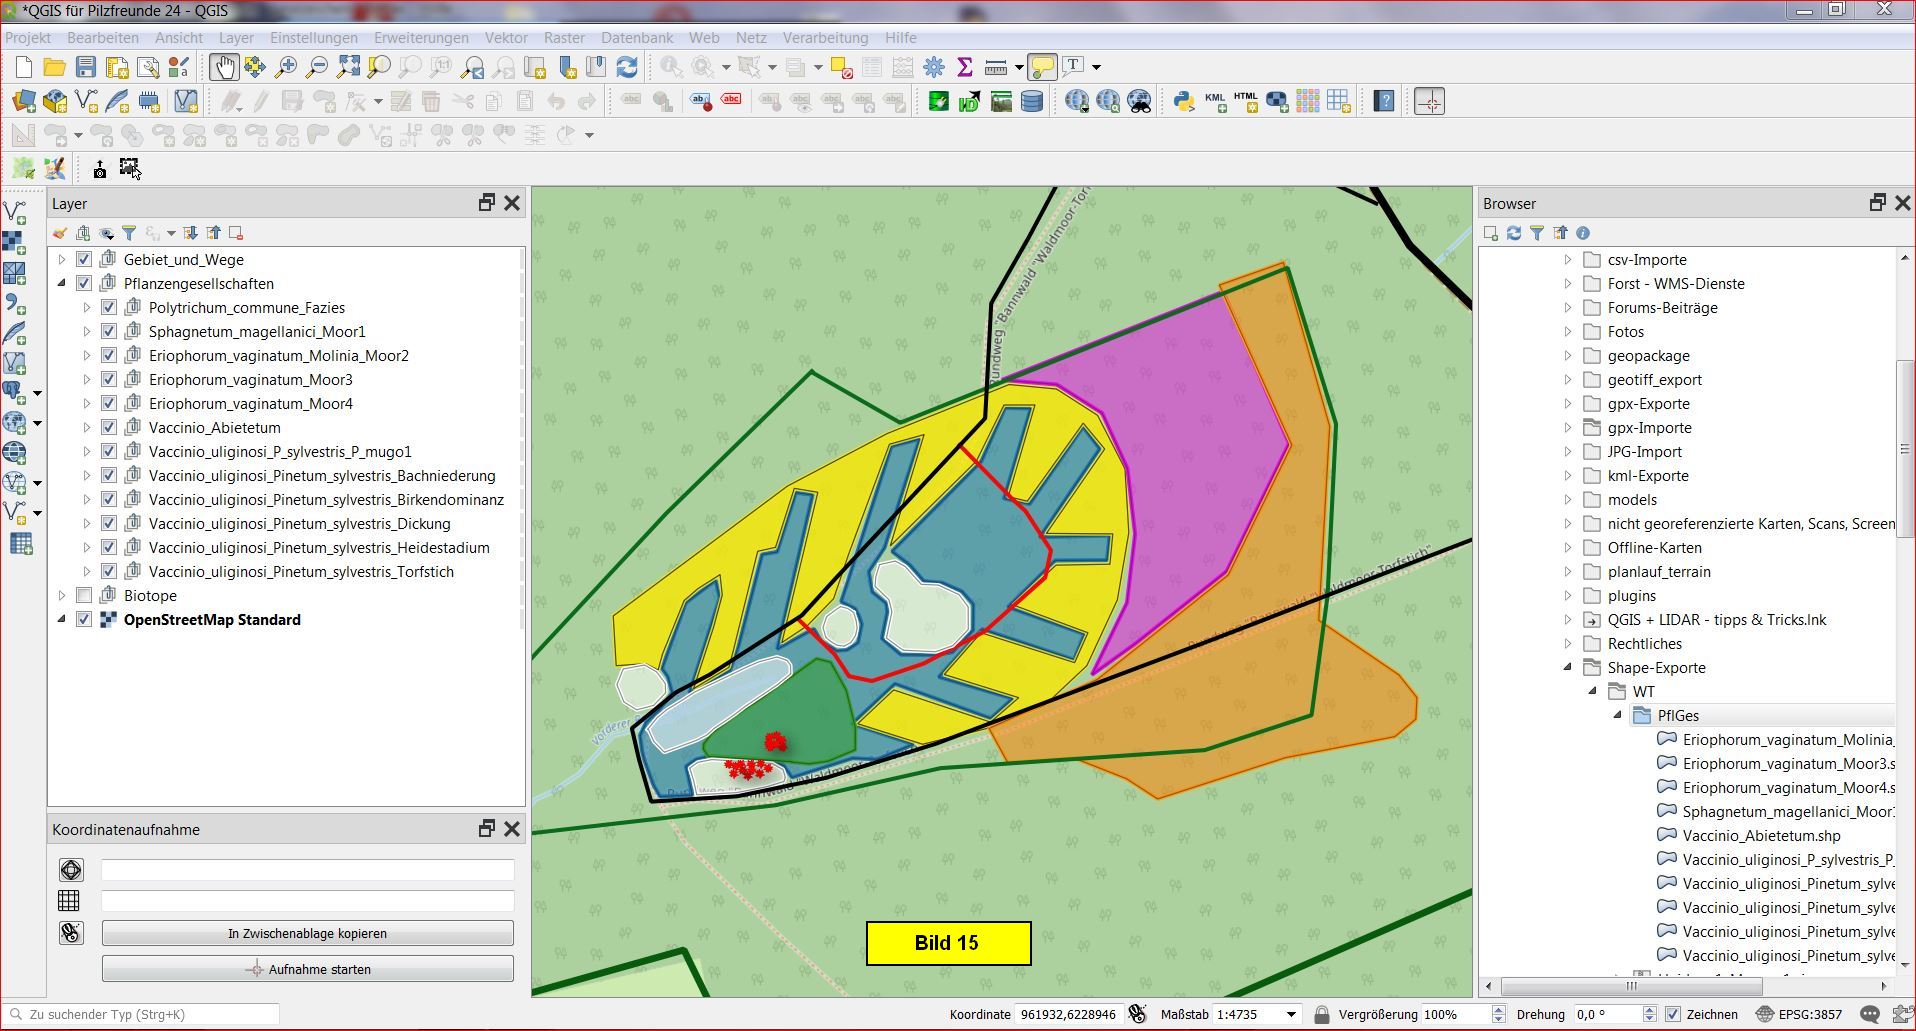This screenshot has width=1916, height=1031.
Task: Open the Maßstab scale dropdown
Action: click(1291, 1014)
